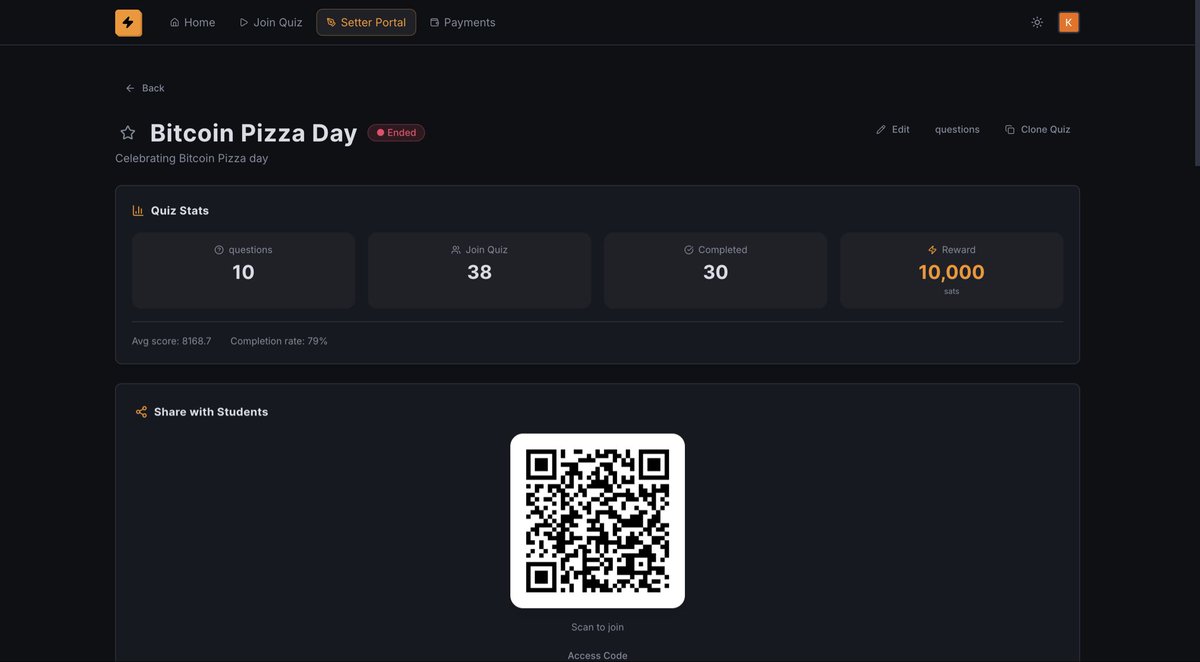Click the people icon in Join Quiz card
1200x662 pixels.
click(x=456, y=250)
